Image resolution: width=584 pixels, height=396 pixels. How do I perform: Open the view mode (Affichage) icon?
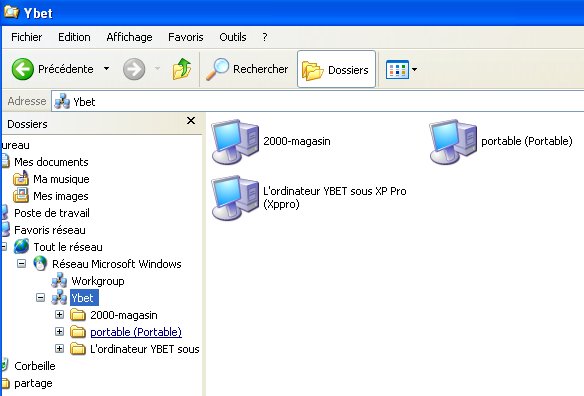tap(397, 69)
